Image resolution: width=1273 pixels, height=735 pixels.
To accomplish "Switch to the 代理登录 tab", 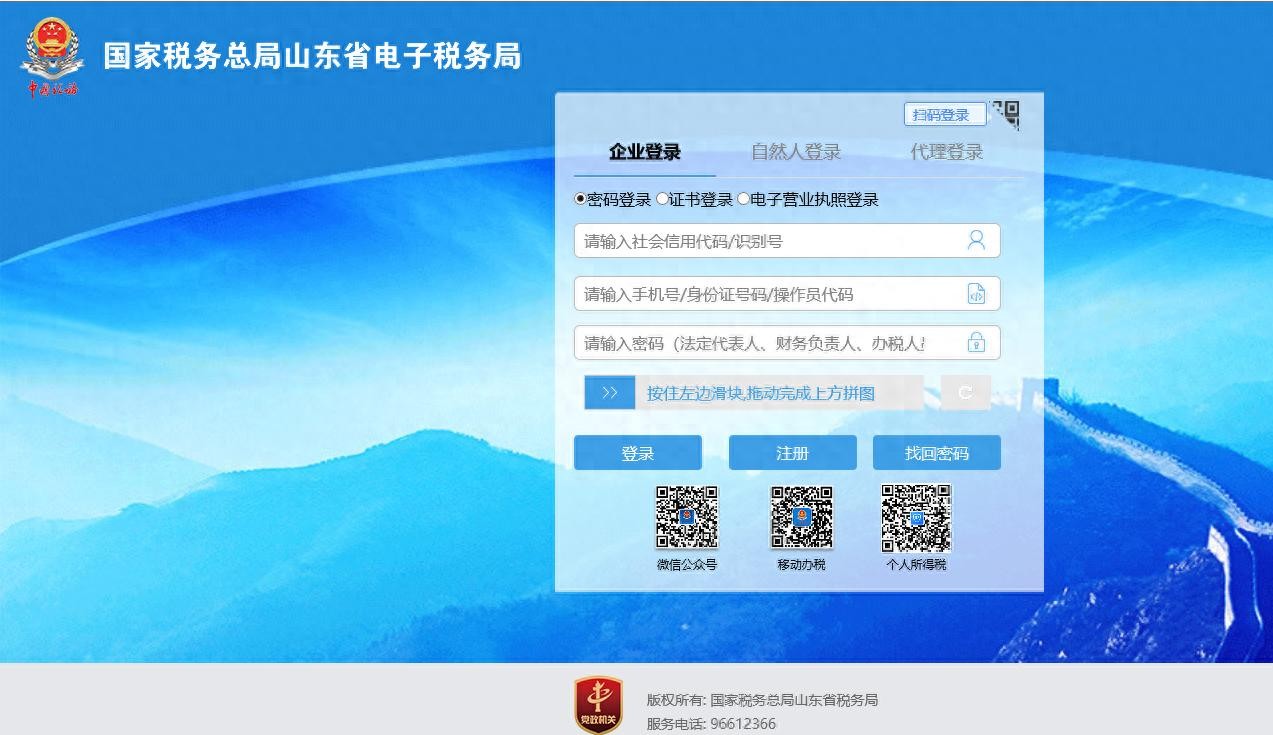I will (x=946, y=152).
